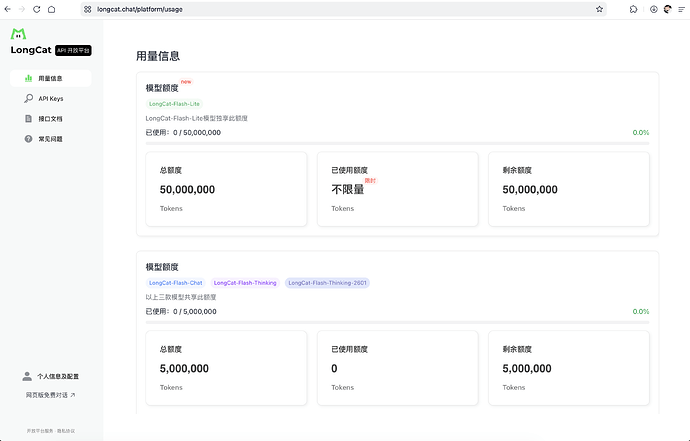Click the second 模型额度 heading above LongCat-Flash-Chat
690x441 pixels.
click(x=162, y=267)
